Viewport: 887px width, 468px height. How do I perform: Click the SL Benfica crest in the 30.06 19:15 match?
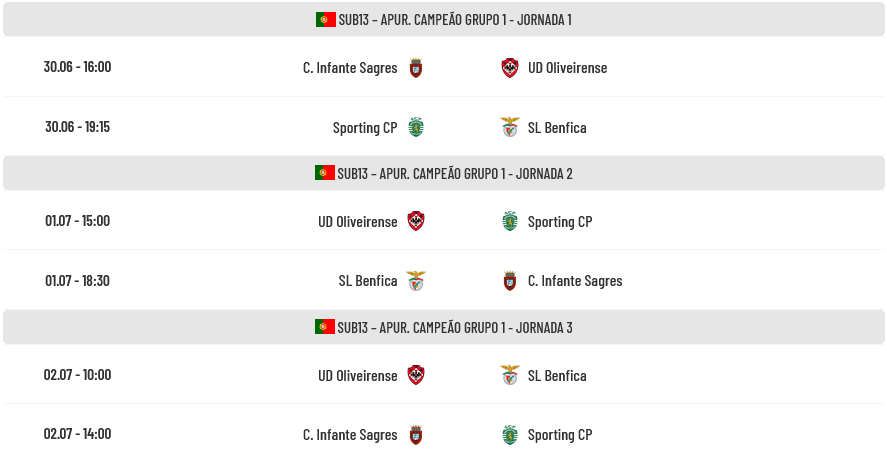510,127
